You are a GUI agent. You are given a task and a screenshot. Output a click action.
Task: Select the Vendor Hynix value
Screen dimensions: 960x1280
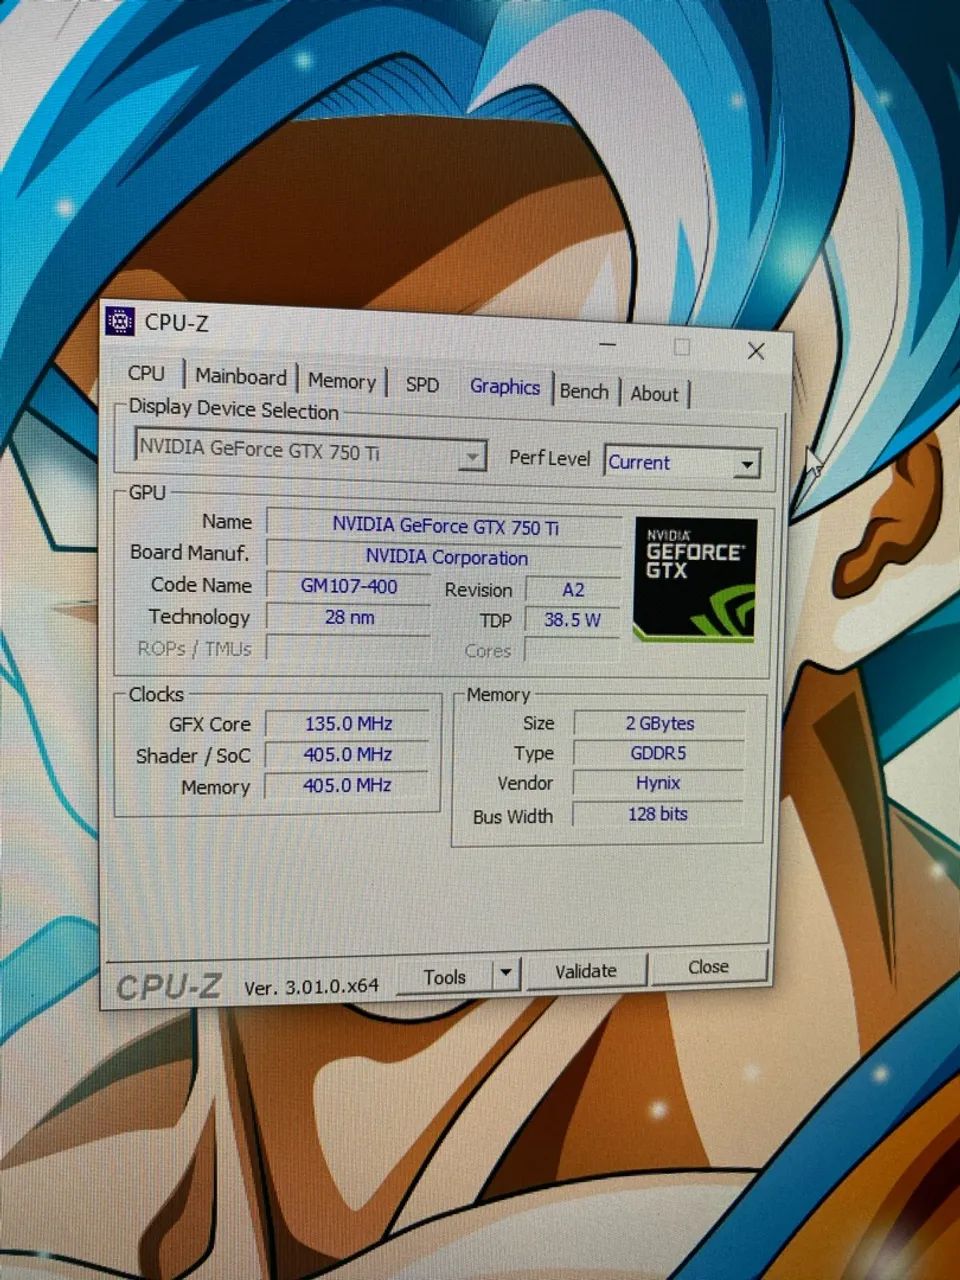658,784
